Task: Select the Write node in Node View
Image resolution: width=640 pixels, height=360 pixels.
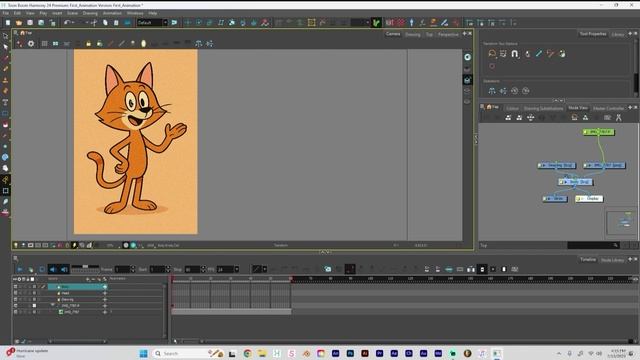Action: (x=555, y=199)
